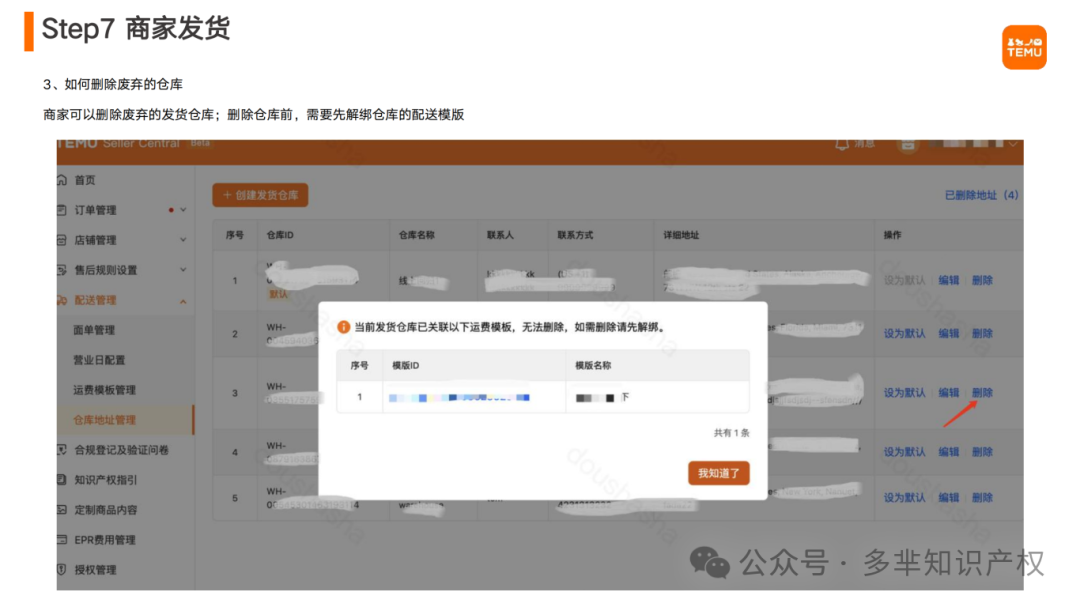Open 营业日配置 submenu item
Viewport: 1080px width, 607px height.
(x=99, y=360)
